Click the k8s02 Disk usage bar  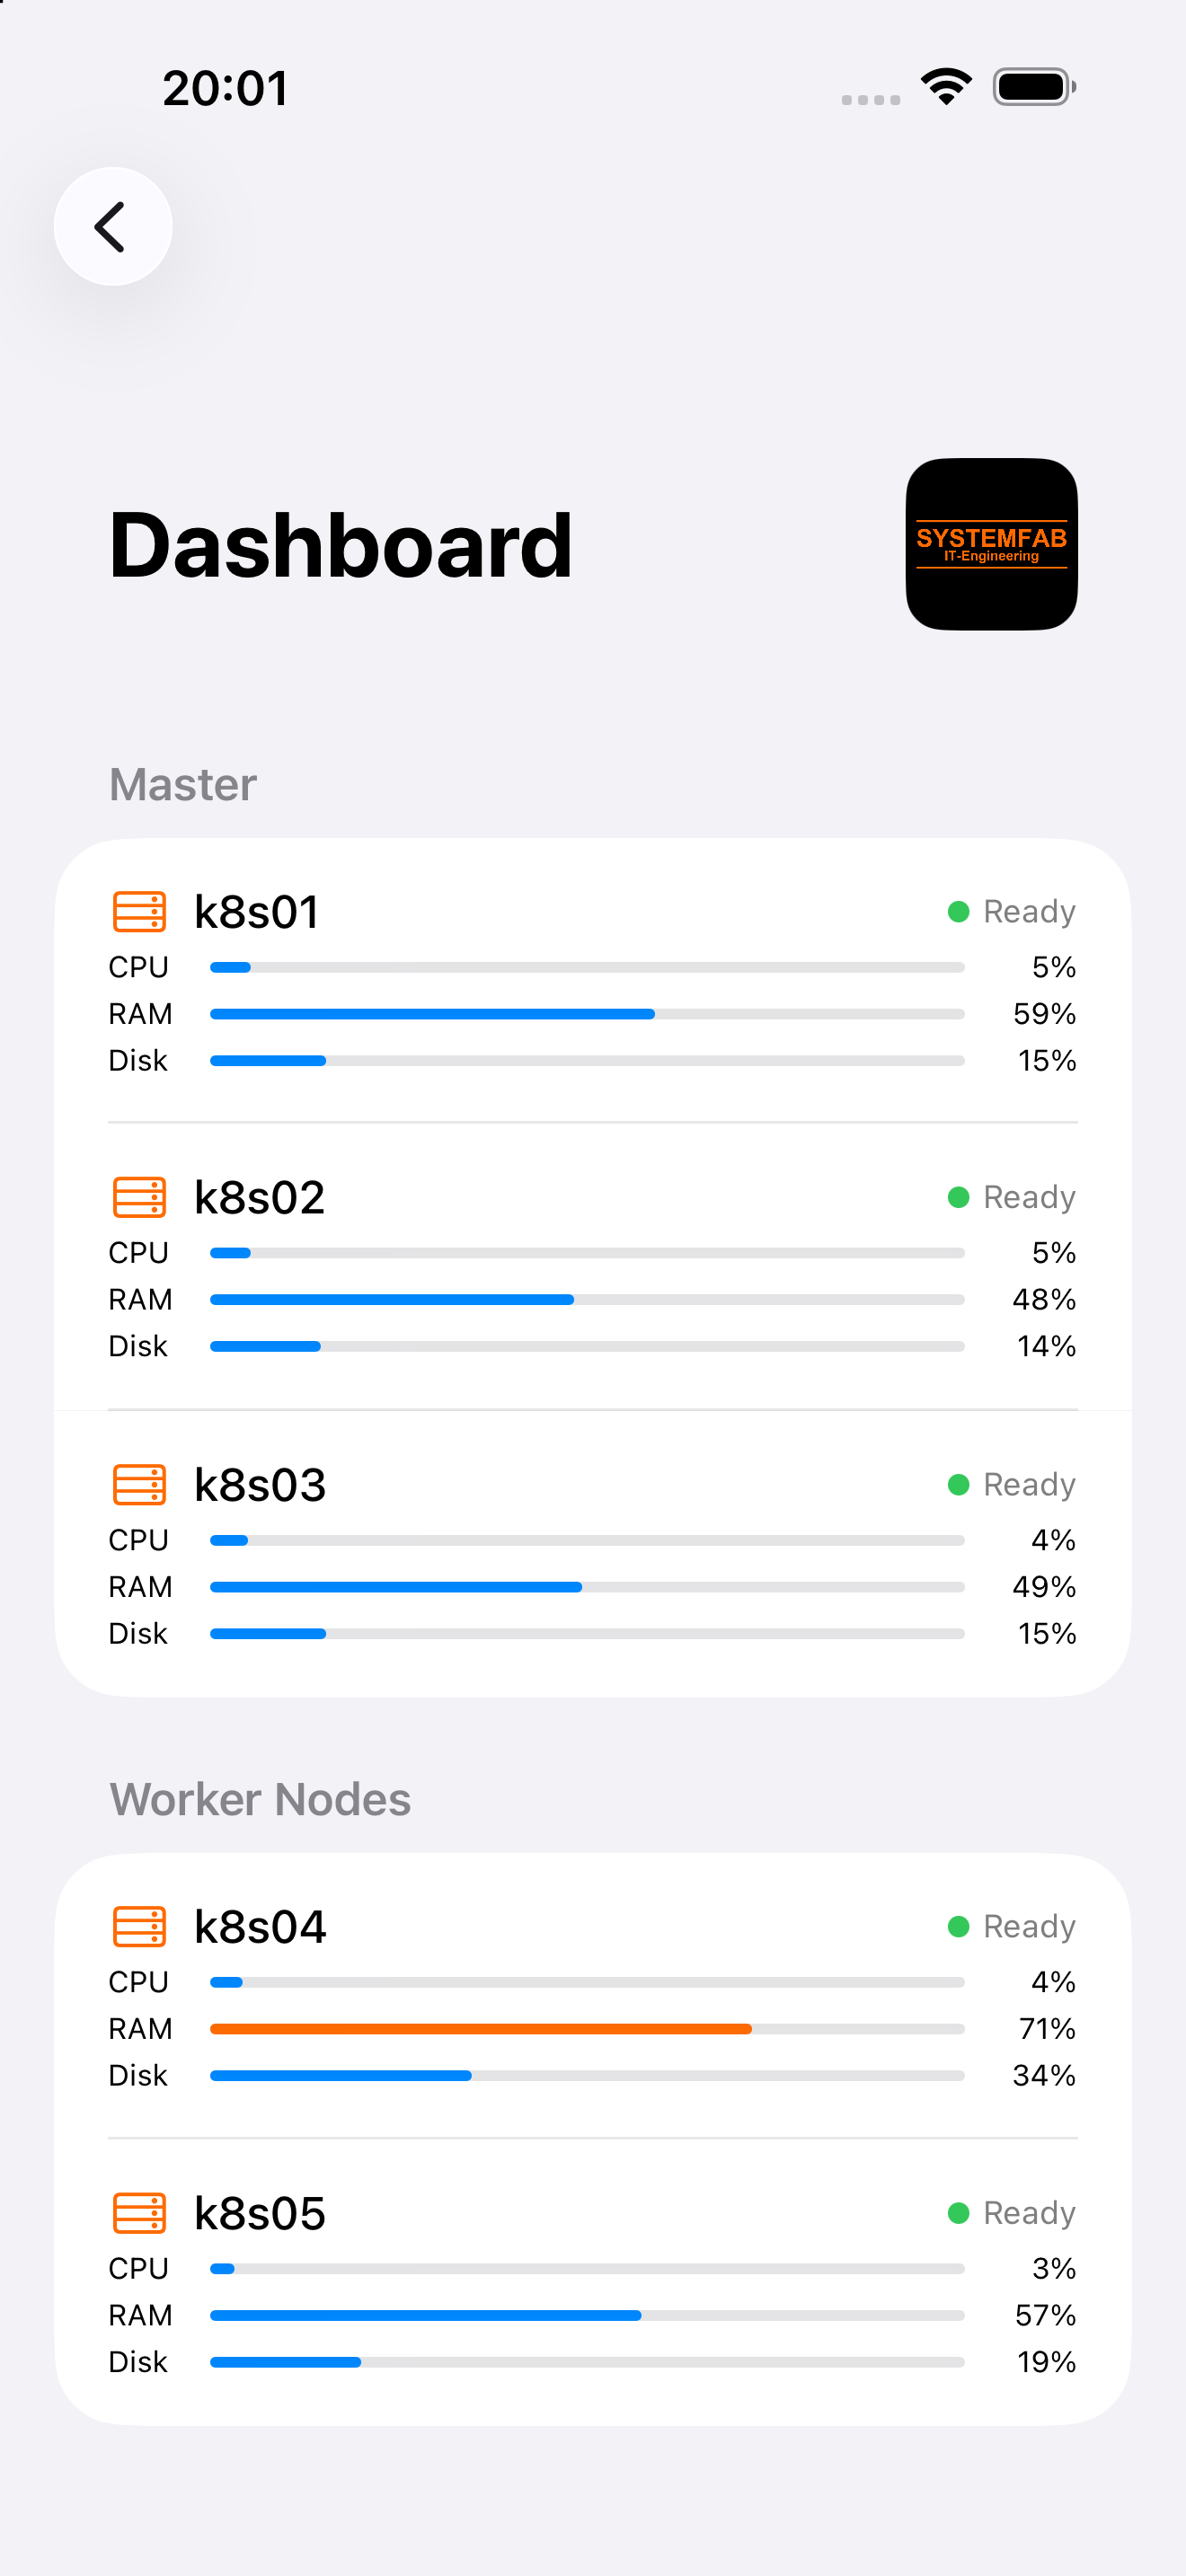point(587,1346)
